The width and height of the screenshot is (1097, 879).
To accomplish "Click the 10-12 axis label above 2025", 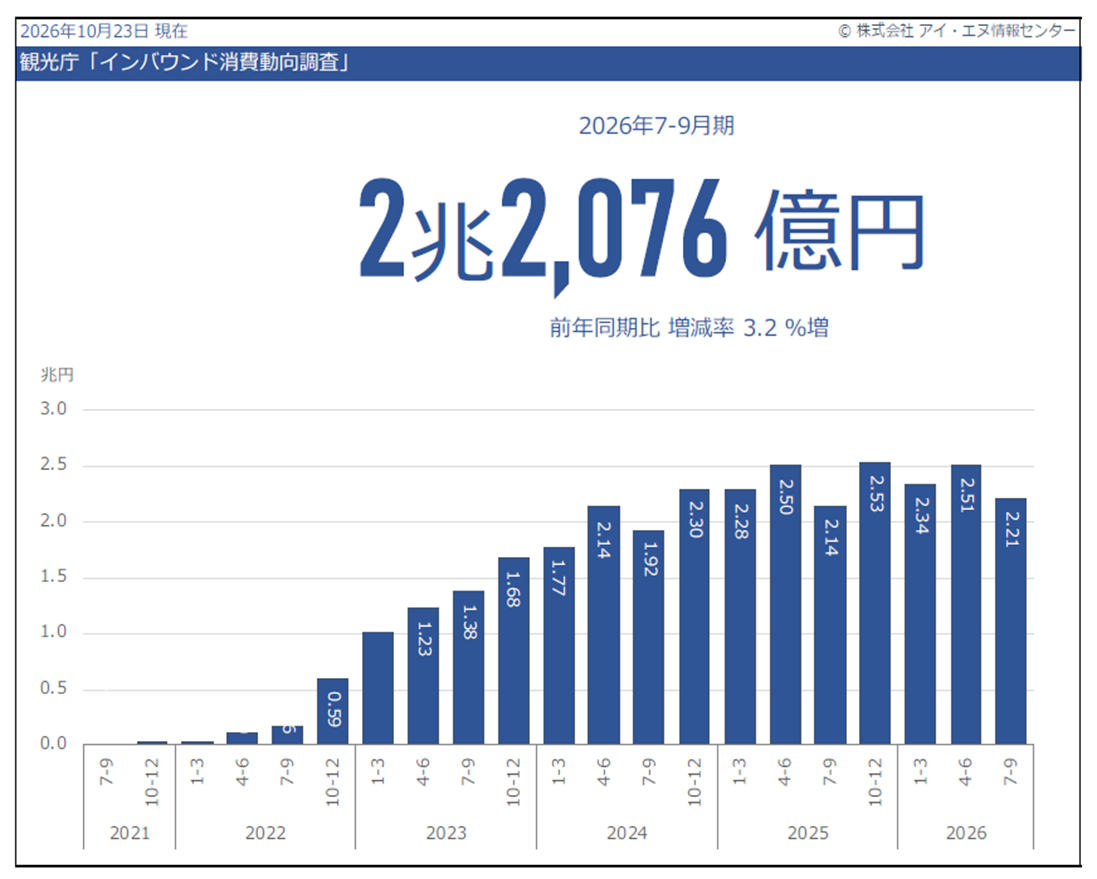I will (x=875, y=781).
